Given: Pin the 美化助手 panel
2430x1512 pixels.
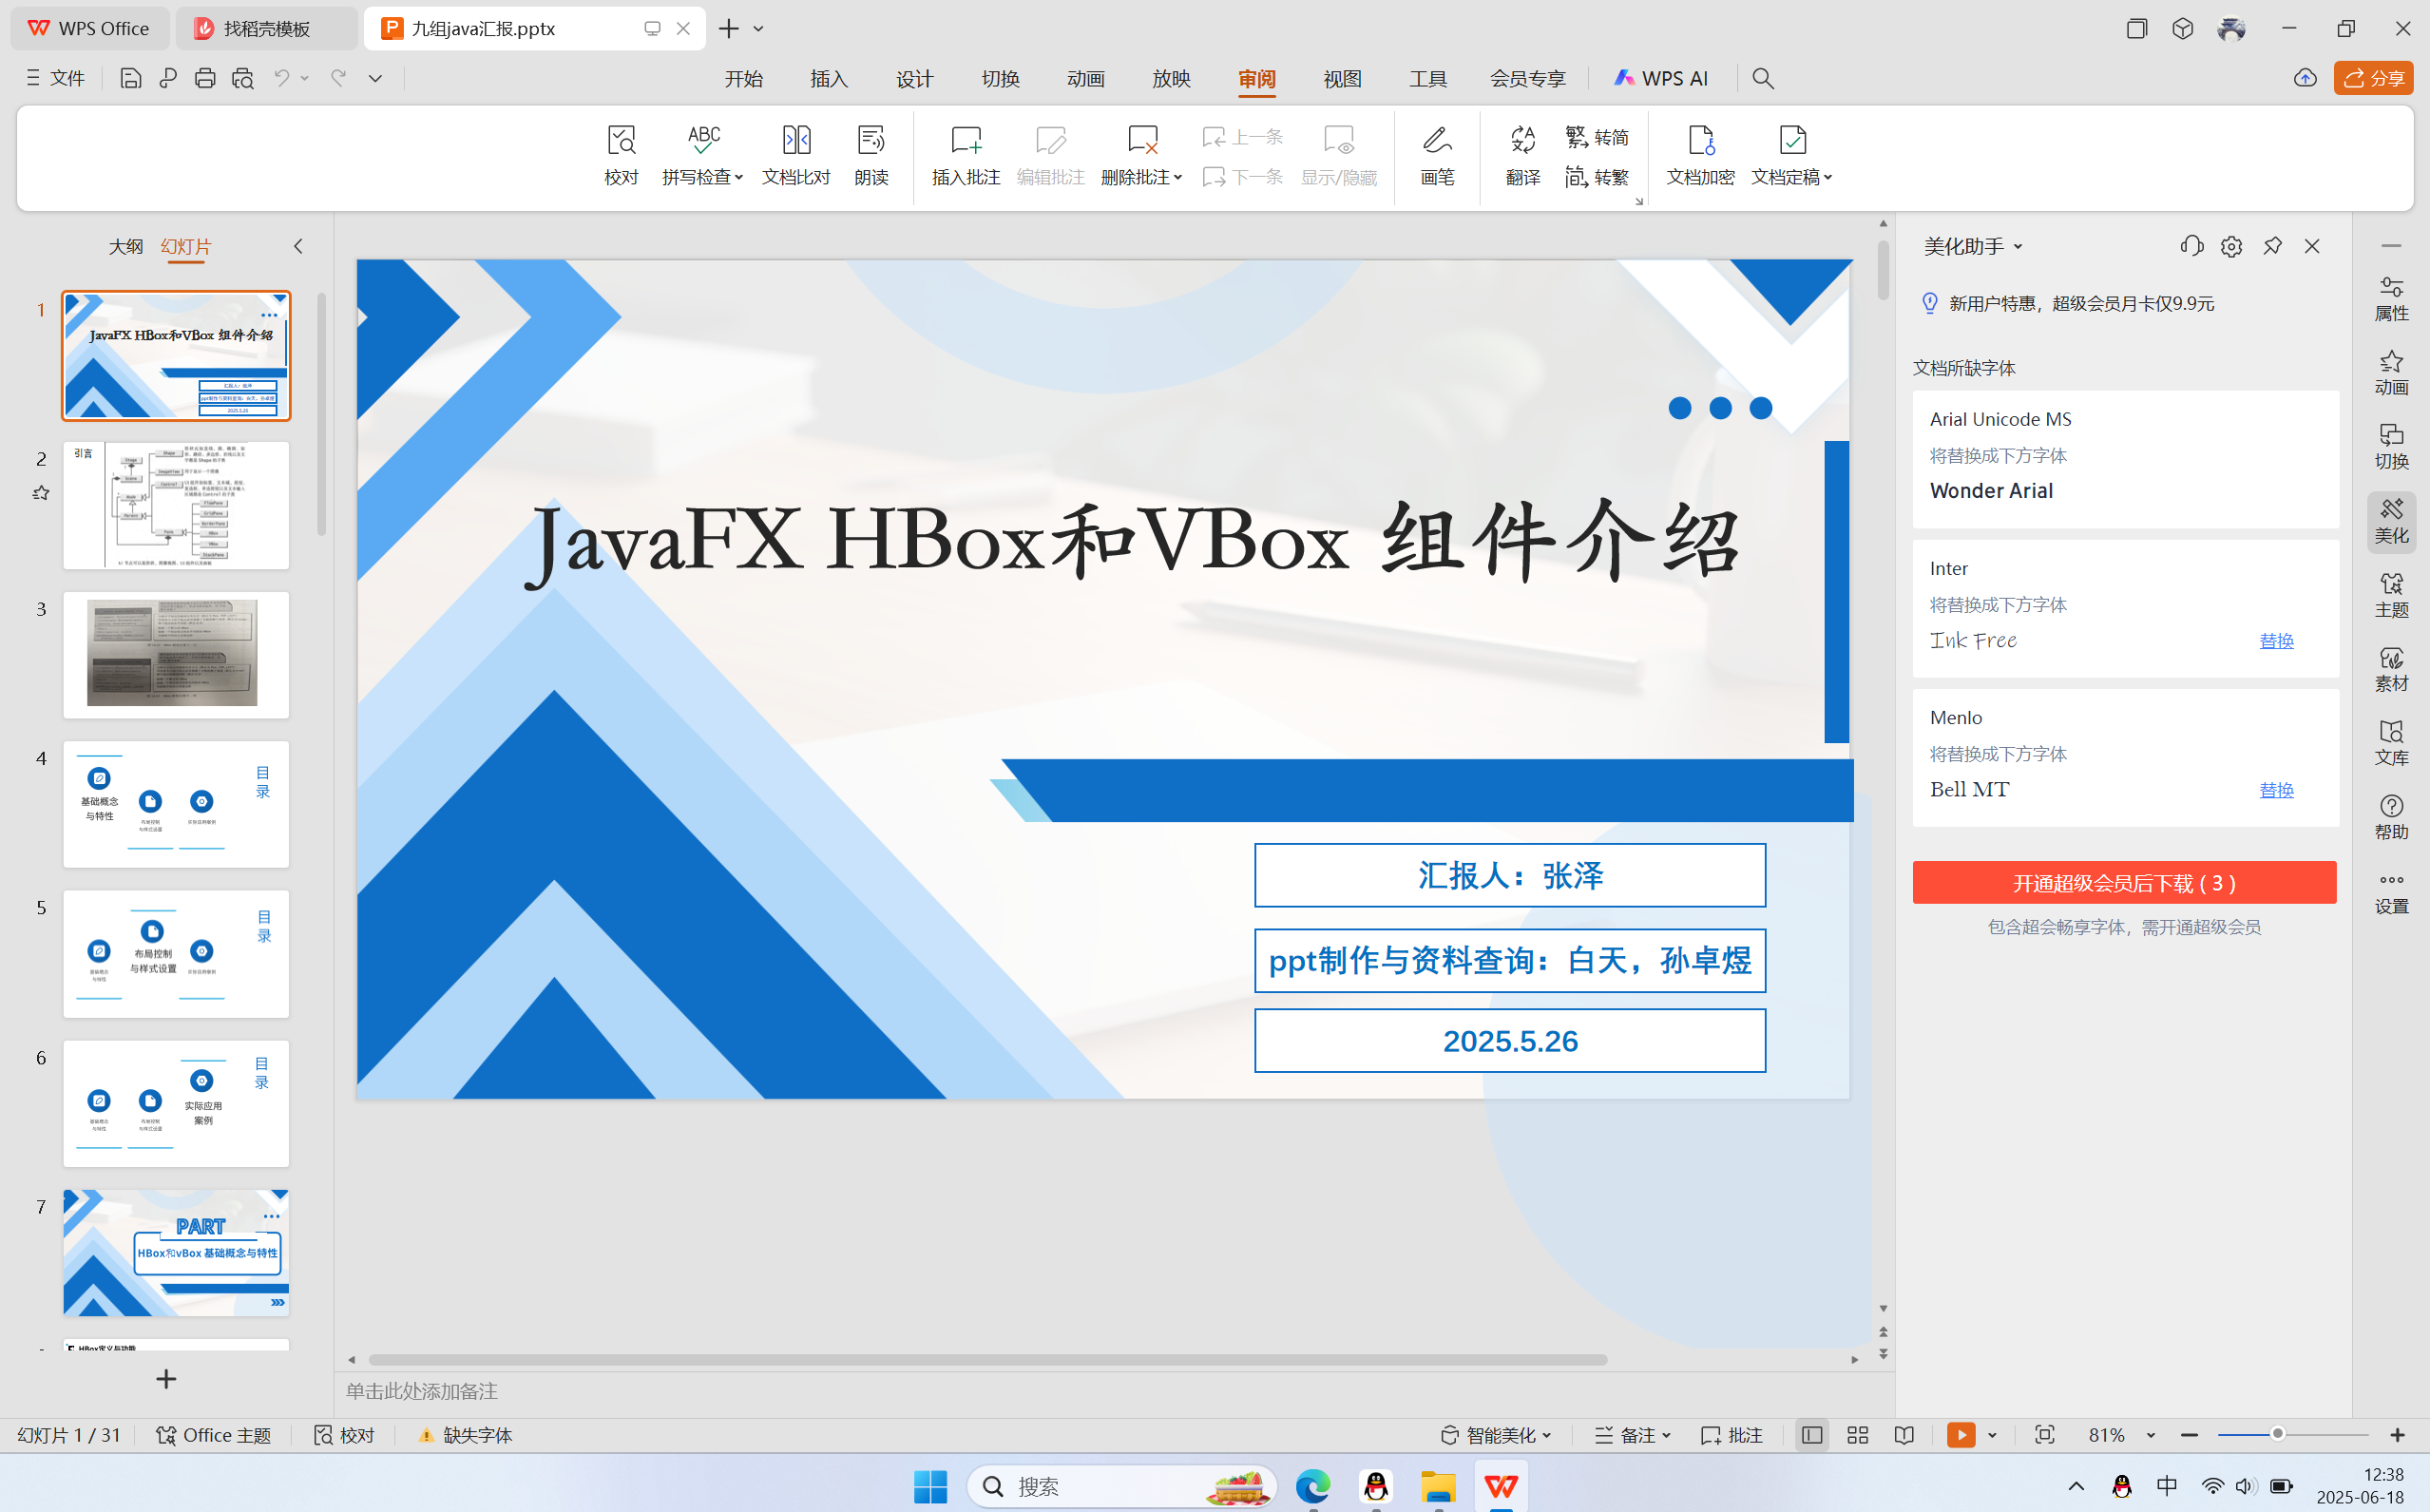Looking at the screenshot, I should click(x=2272, y=246).
